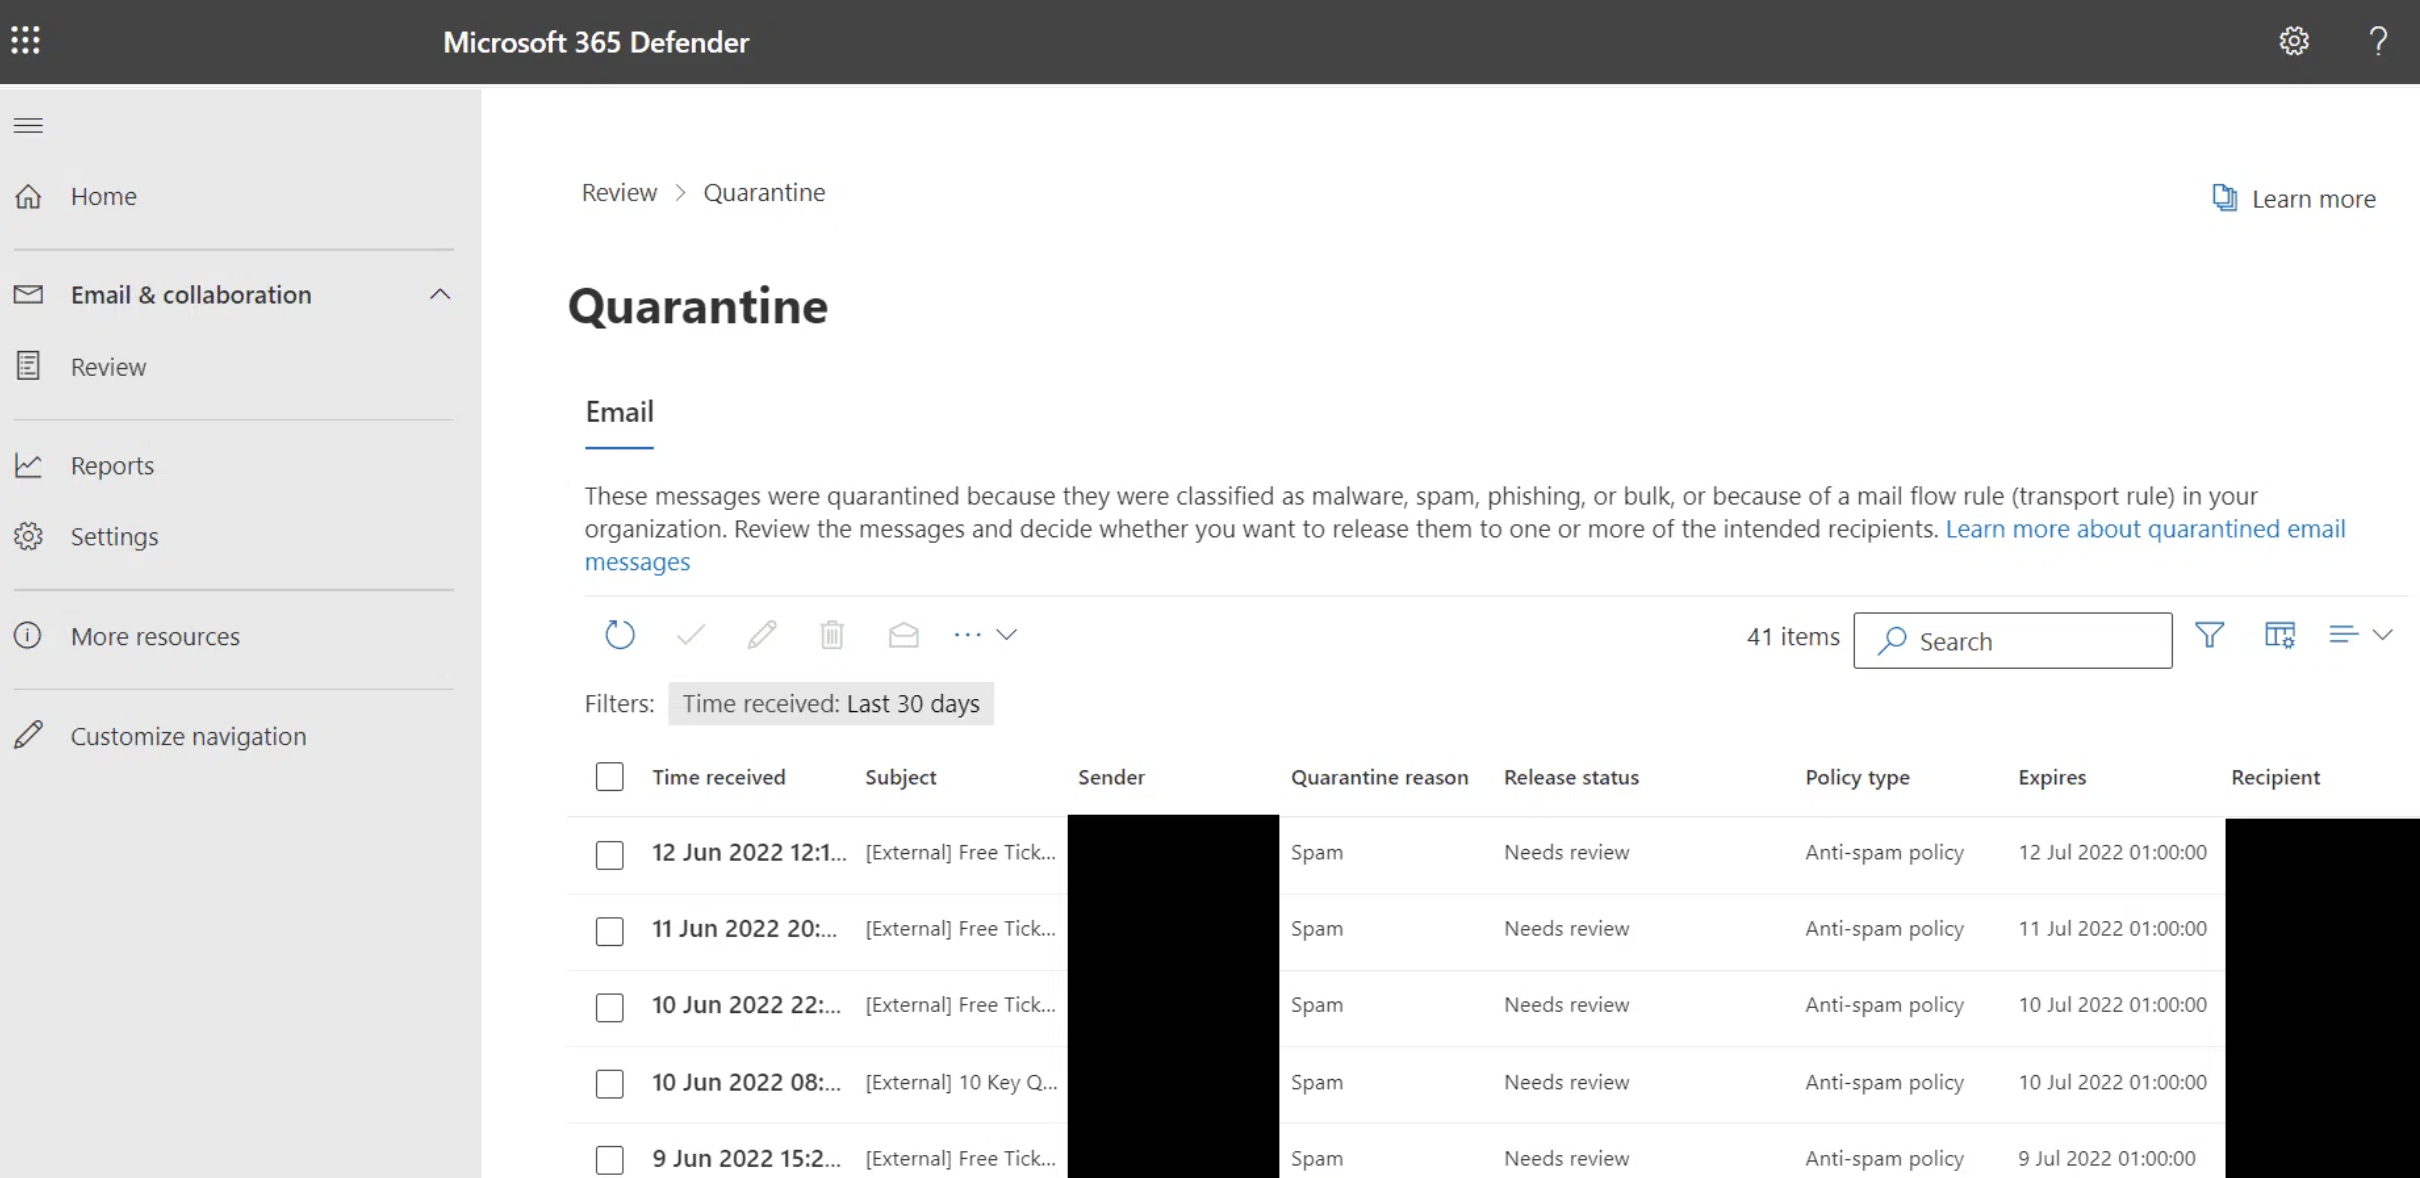
Task: Open Defender settings via the gear icon
Action: coord(2294,41)
